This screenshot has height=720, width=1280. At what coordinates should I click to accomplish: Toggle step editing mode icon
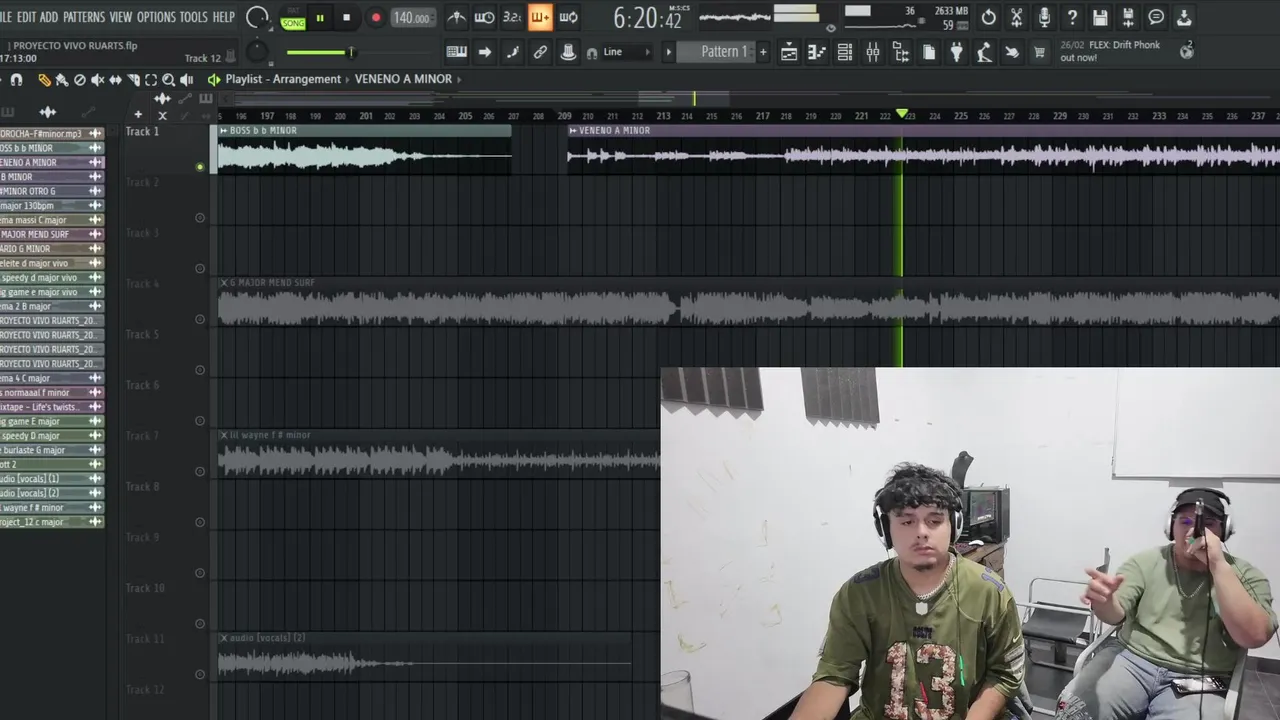[x=512, y=52]
